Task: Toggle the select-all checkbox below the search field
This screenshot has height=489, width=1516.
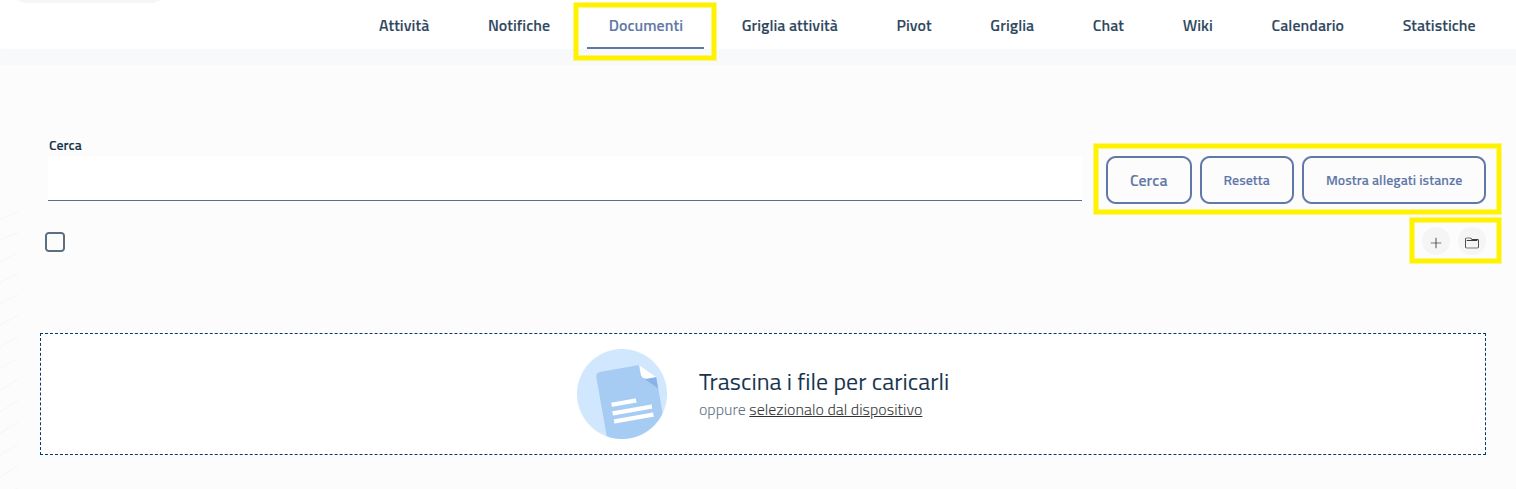Action: pyautogui.click(x=55, y=242)
